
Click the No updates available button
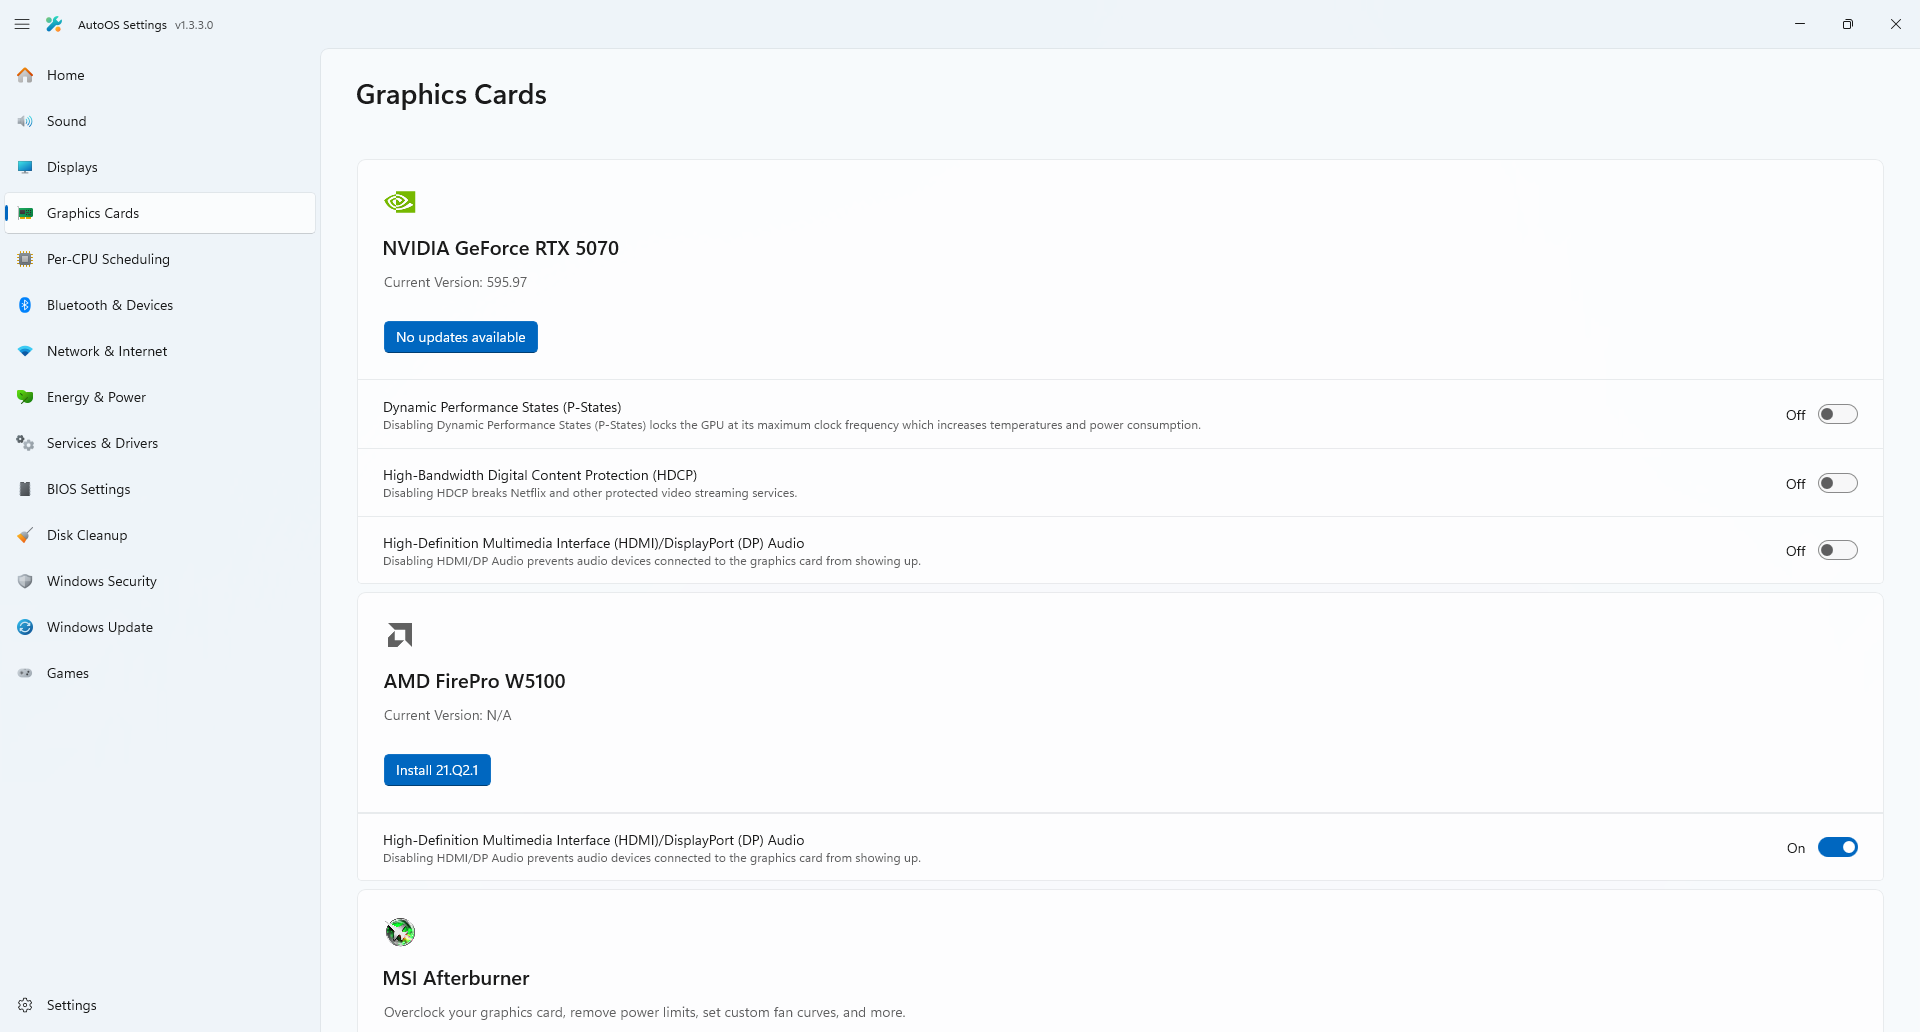pyautogui.click(x=460, y=337)
